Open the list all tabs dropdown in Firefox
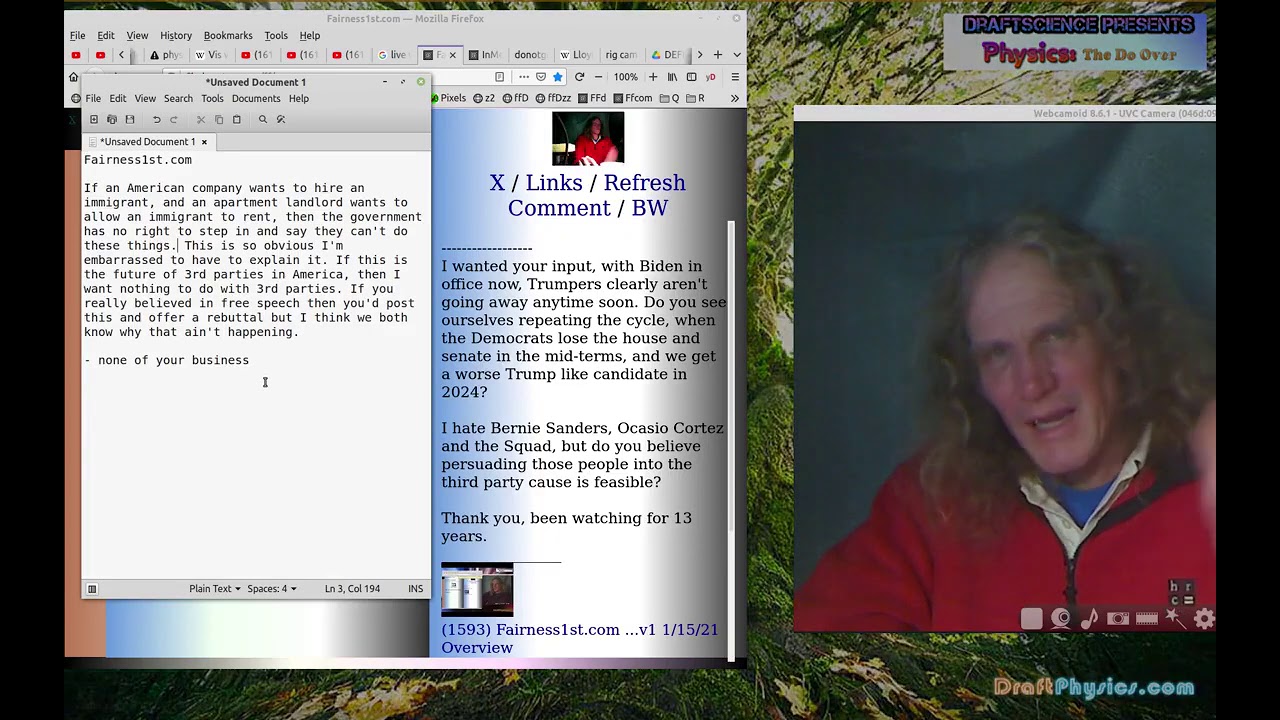Image resolution: width=1280 pixels, height=720 pixels. (x=737, y=55)
